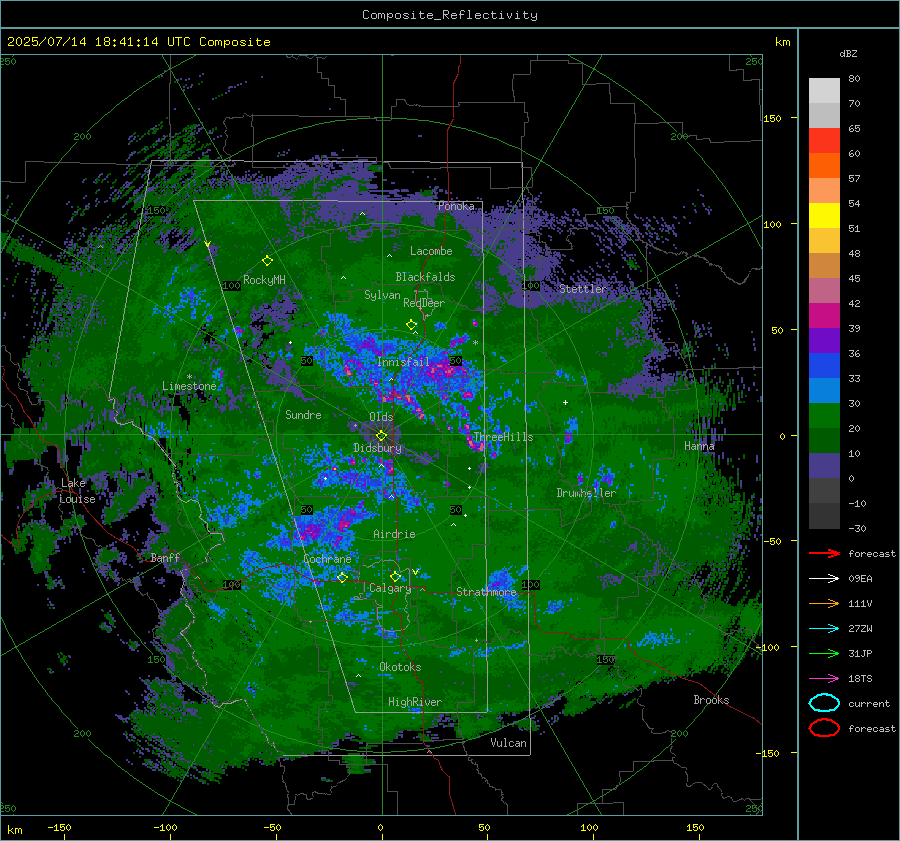Click the Ponoka city label
900x841 pixels.
(456, 206)
